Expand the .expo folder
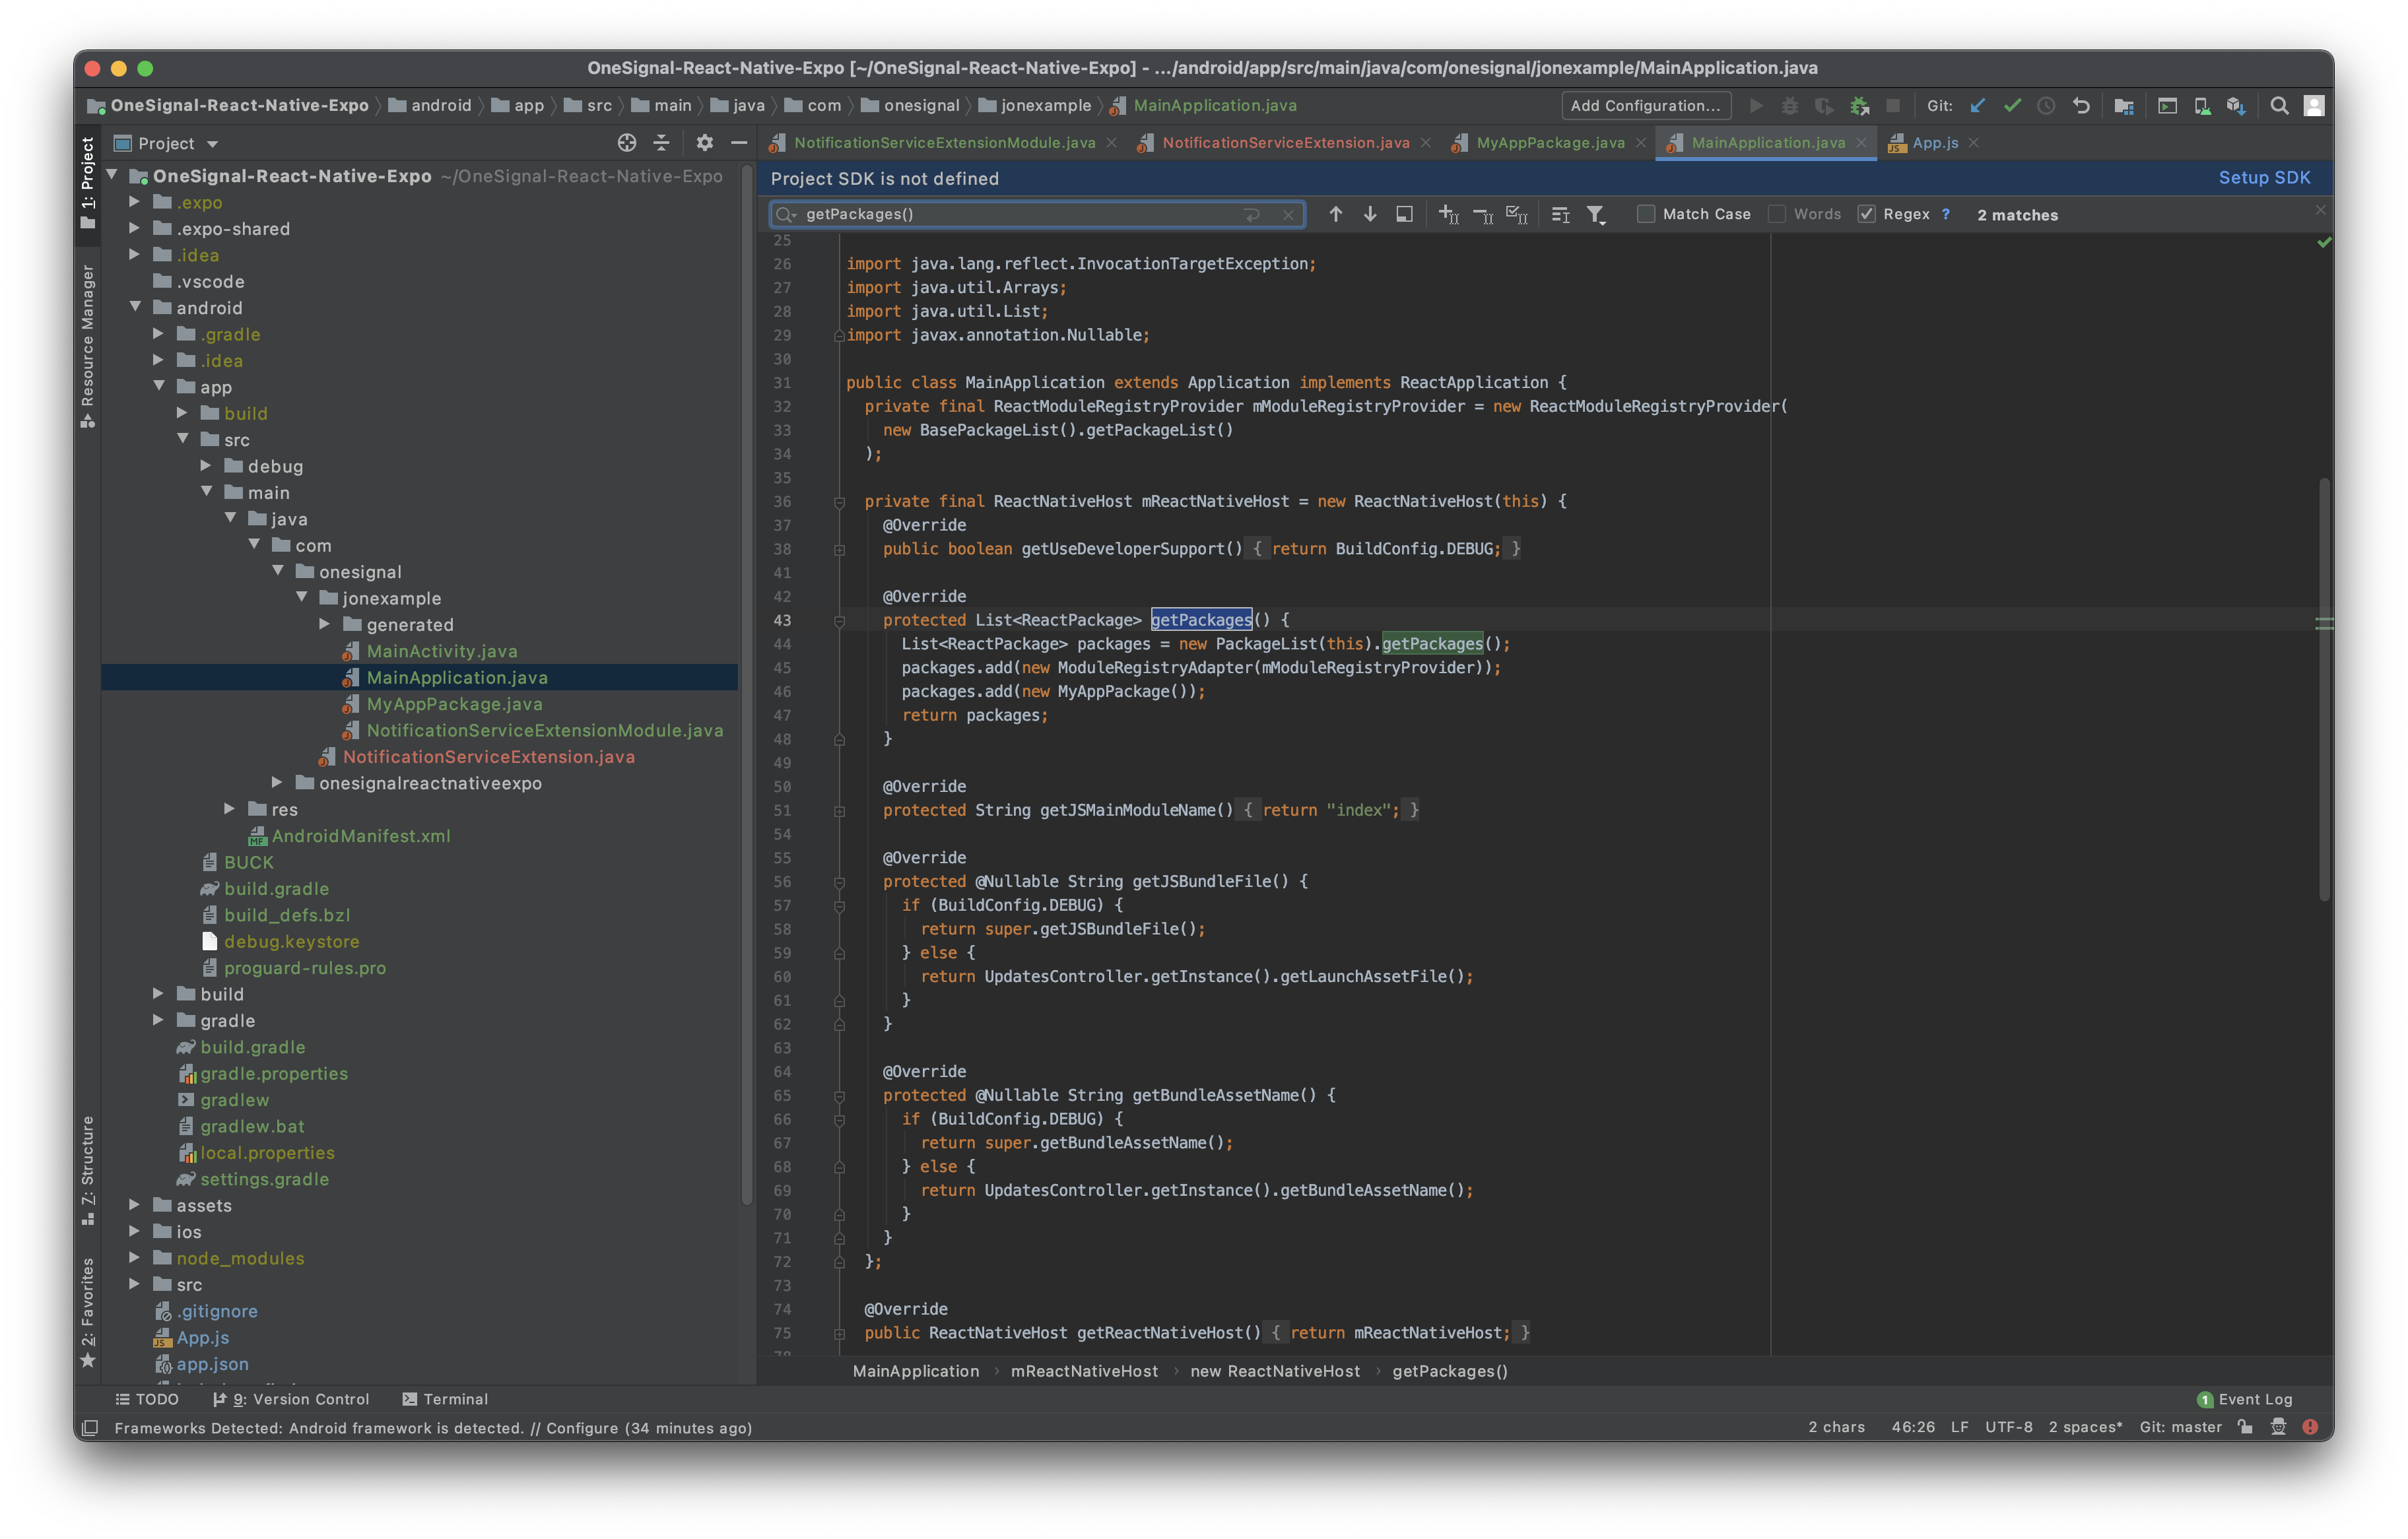The width and height of the screenshot is (2408, 1539). click(x=134, y=202)
